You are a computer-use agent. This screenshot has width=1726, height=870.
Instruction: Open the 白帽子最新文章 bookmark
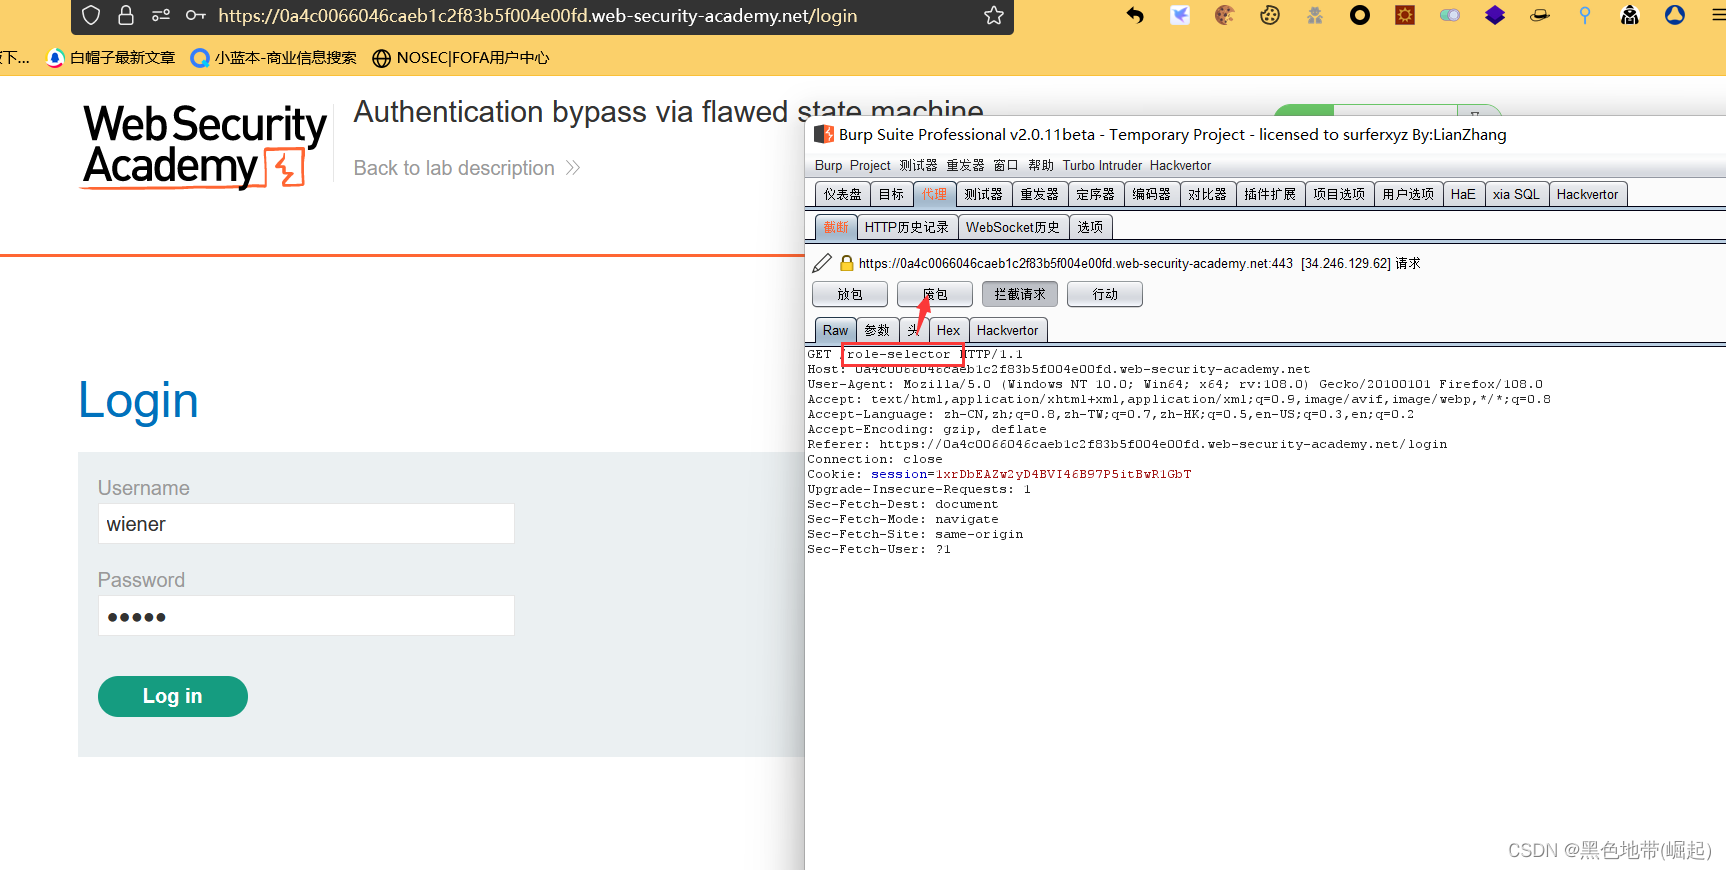111,58
